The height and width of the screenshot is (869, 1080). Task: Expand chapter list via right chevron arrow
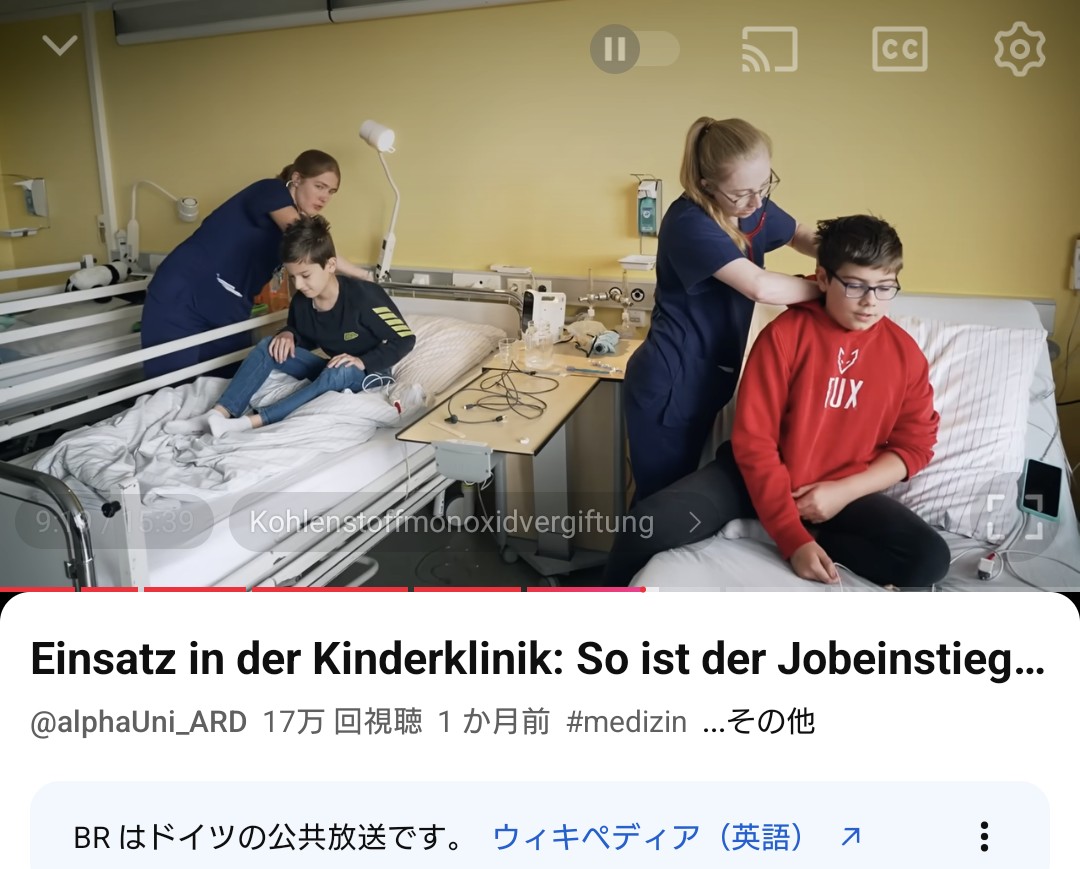click(695, 523)
